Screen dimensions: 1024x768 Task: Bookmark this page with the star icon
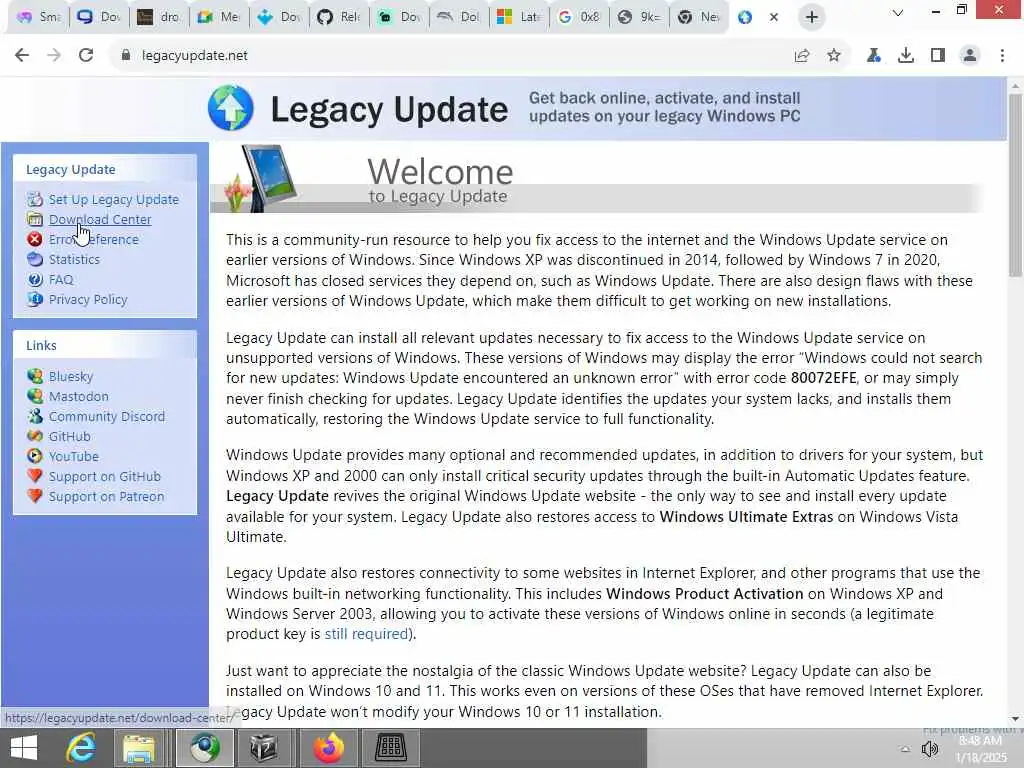click(834, 56)
